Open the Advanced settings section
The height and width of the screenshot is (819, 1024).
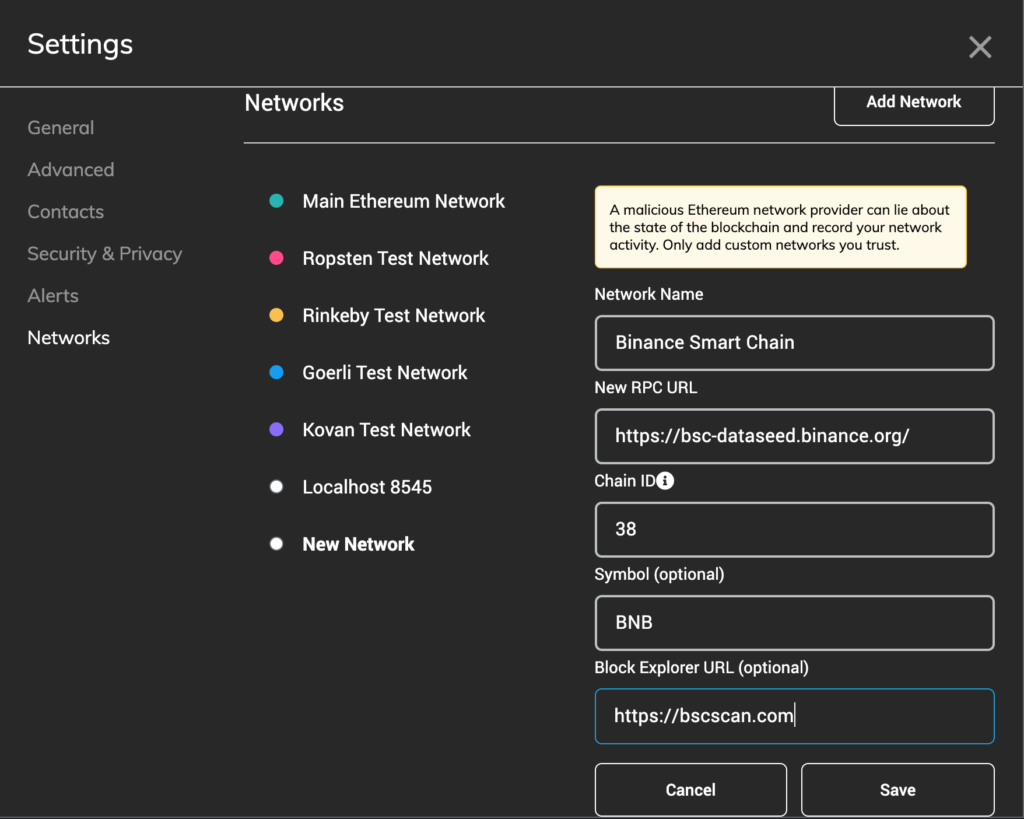[71, 170]
